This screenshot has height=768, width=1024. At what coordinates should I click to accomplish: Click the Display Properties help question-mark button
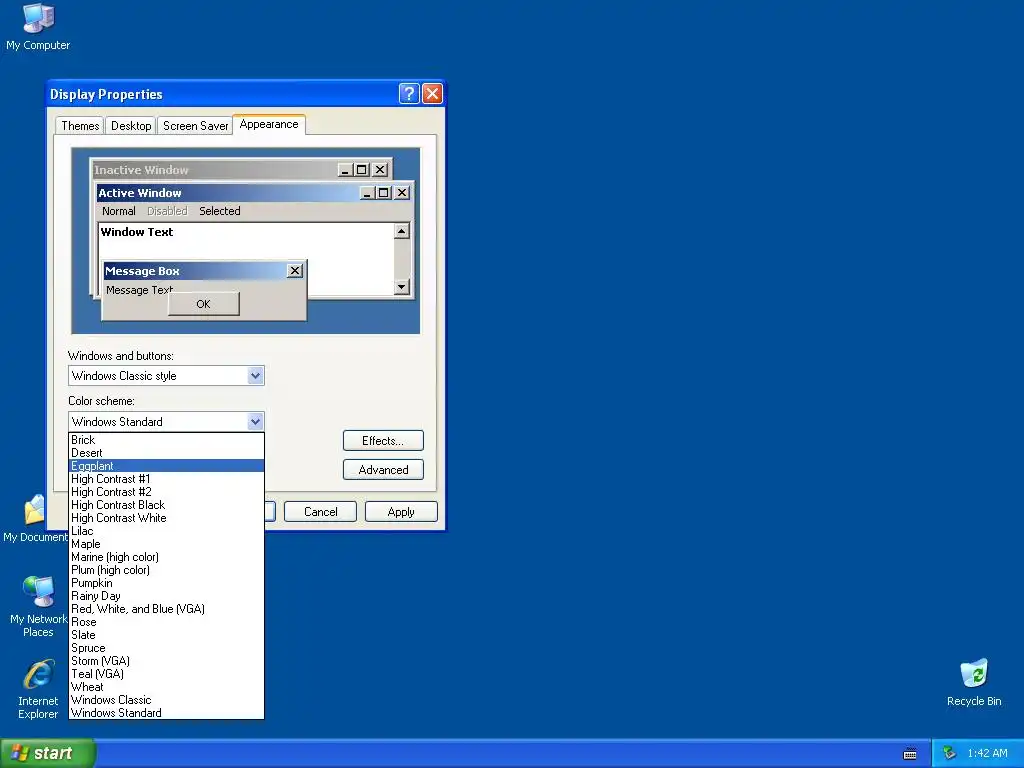tap(409, 94)
